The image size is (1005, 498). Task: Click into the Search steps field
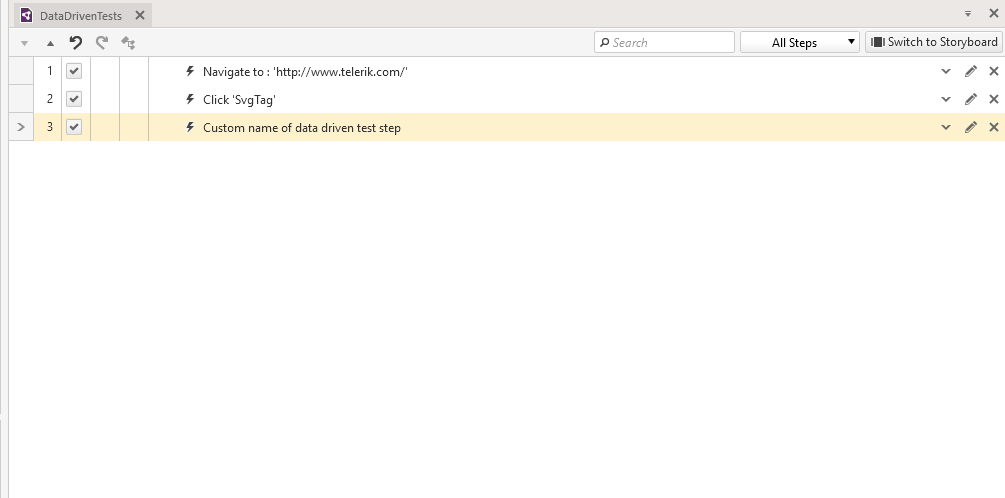coord(670,42)
